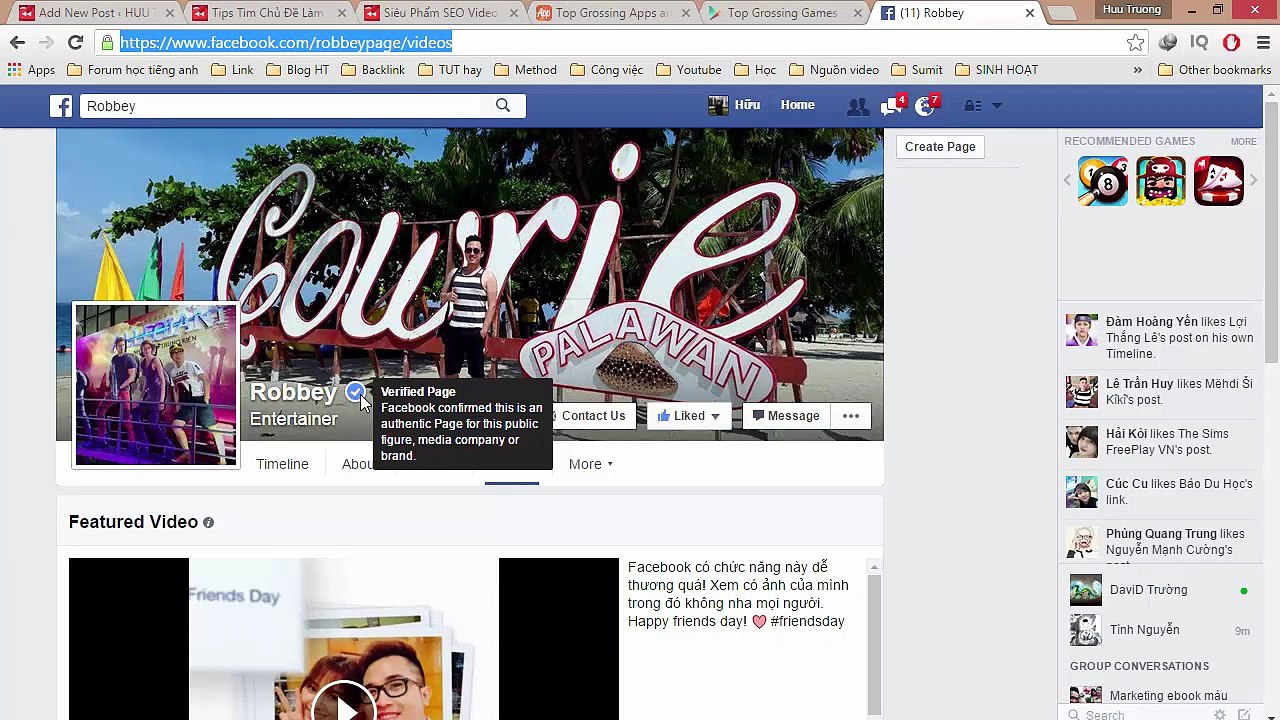Expand hidden bookmarks chevron
Screen dimensions: 1280x720
(1137, 70)
